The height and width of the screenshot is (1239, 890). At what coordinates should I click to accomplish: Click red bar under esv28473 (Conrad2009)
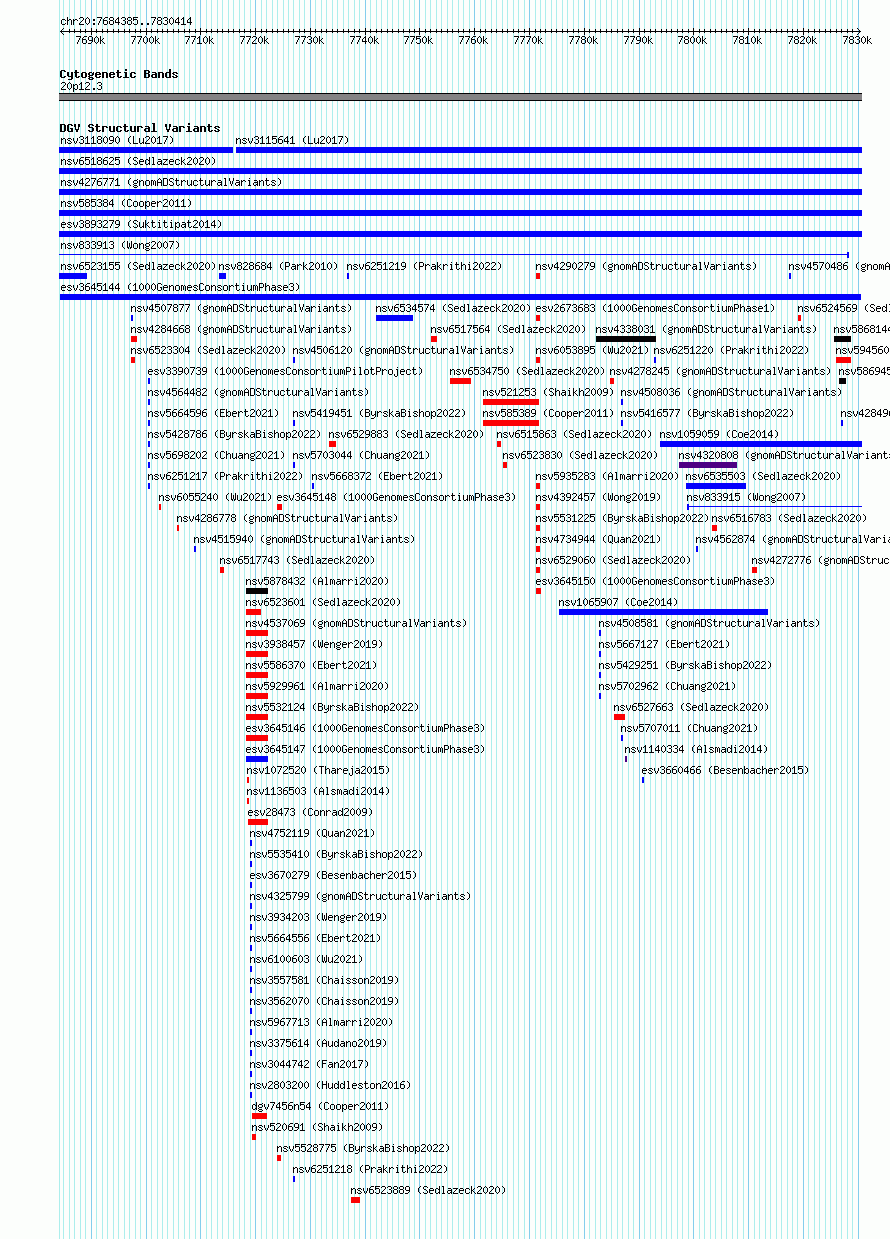[x=258, y=822]
